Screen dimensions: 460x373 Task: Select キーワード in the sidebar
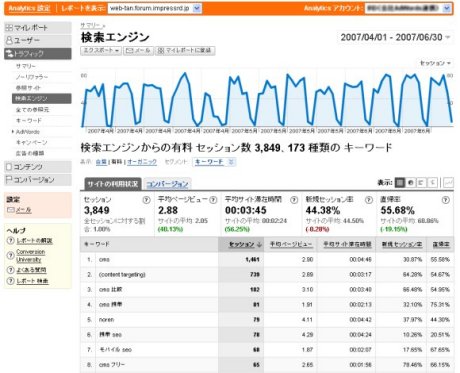(29, 121)
